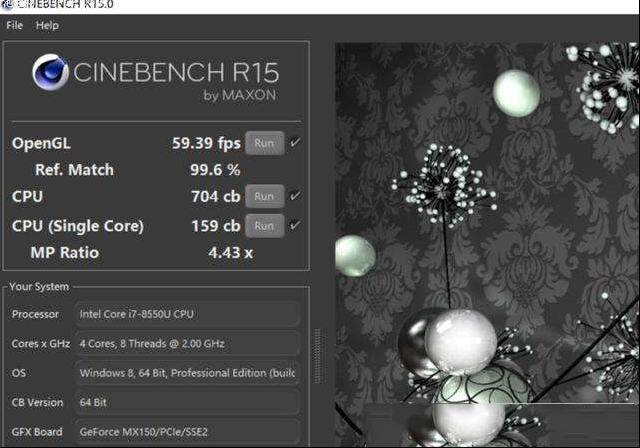
Task: Select the single core score 159 cb
Action: coord(216,226)
